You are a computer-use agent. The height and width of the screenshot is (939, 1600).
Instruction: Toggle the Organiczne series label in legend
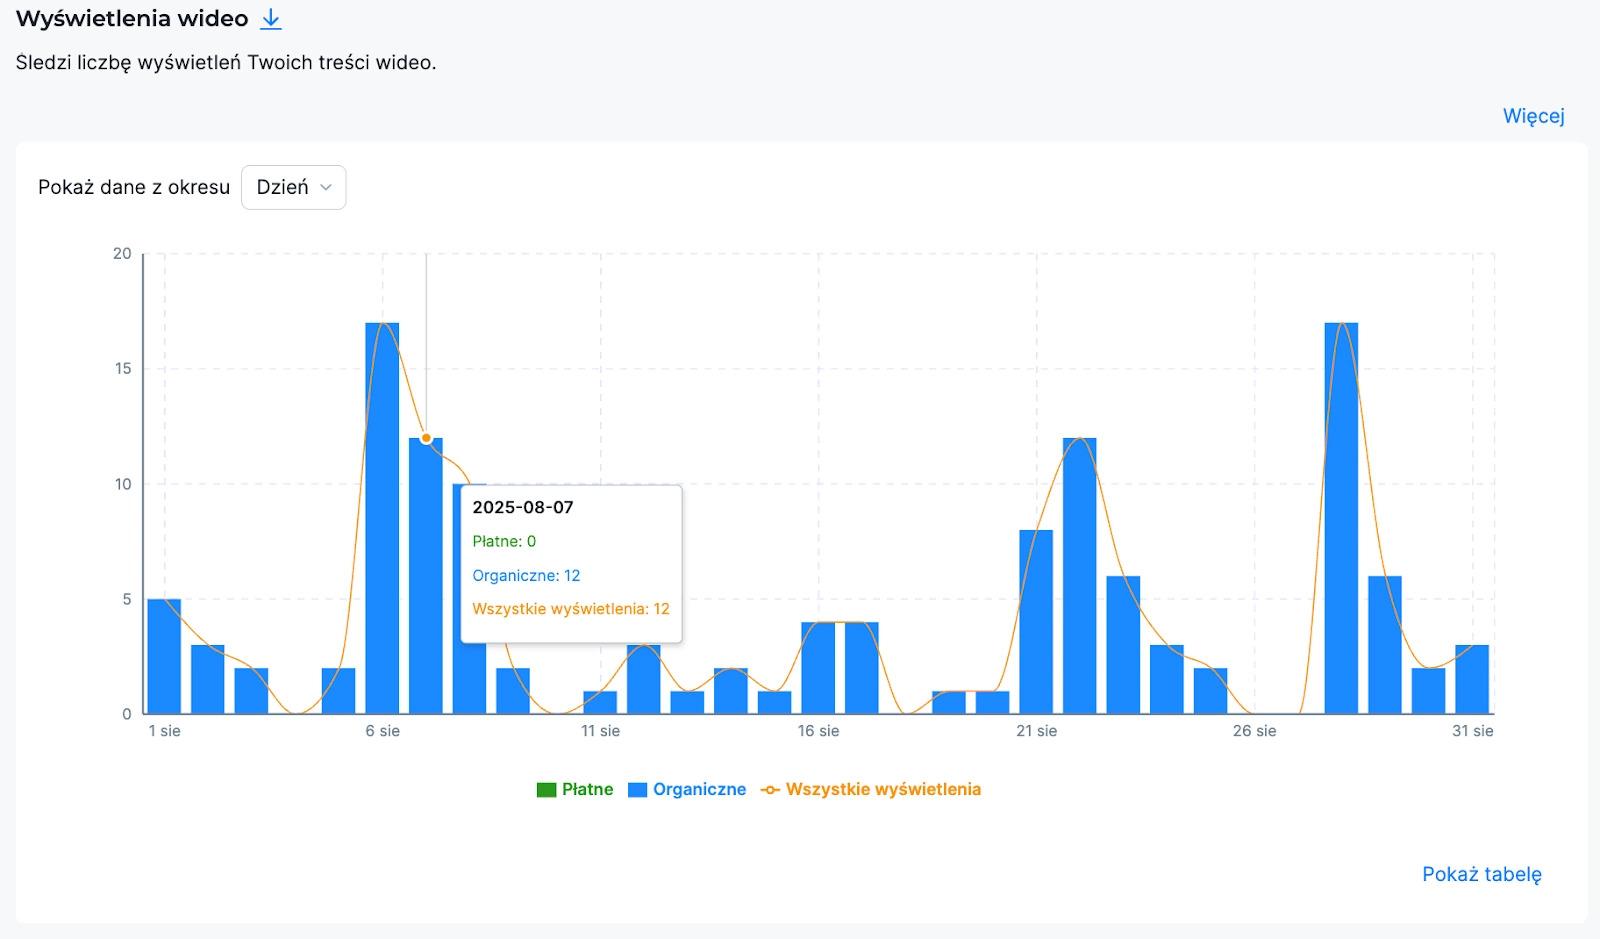tap(699, 789)
